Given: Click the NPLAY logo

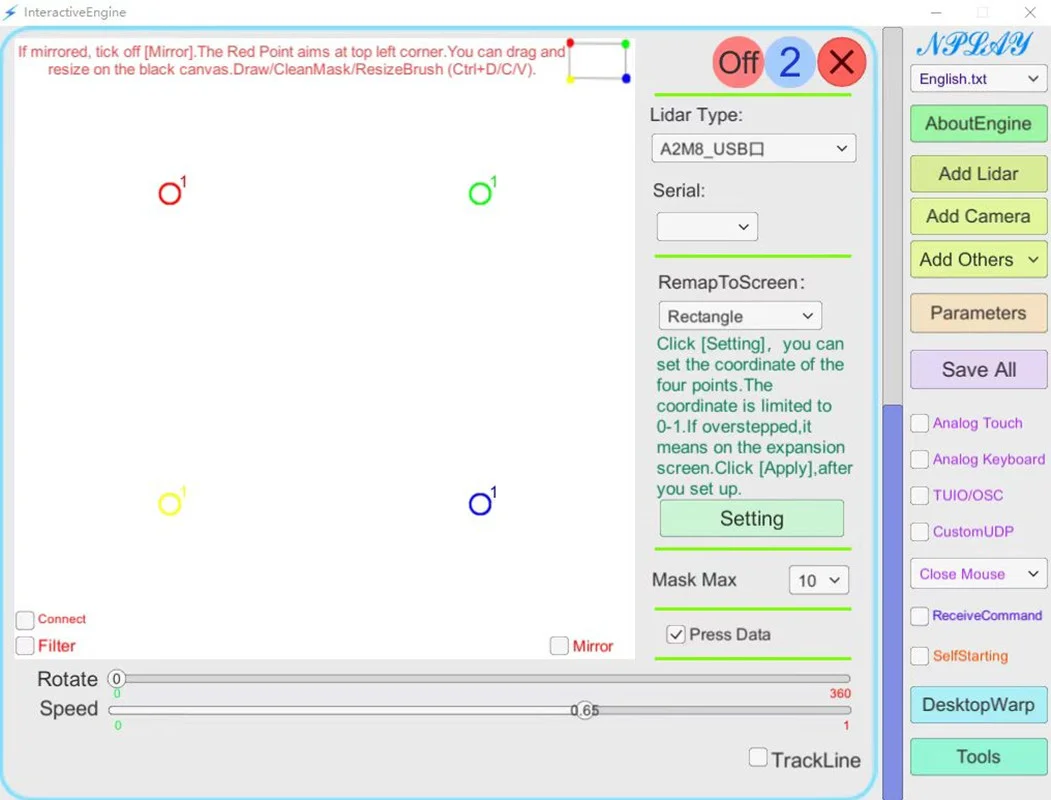Looking at the screenshot, I should click(974, 44).
